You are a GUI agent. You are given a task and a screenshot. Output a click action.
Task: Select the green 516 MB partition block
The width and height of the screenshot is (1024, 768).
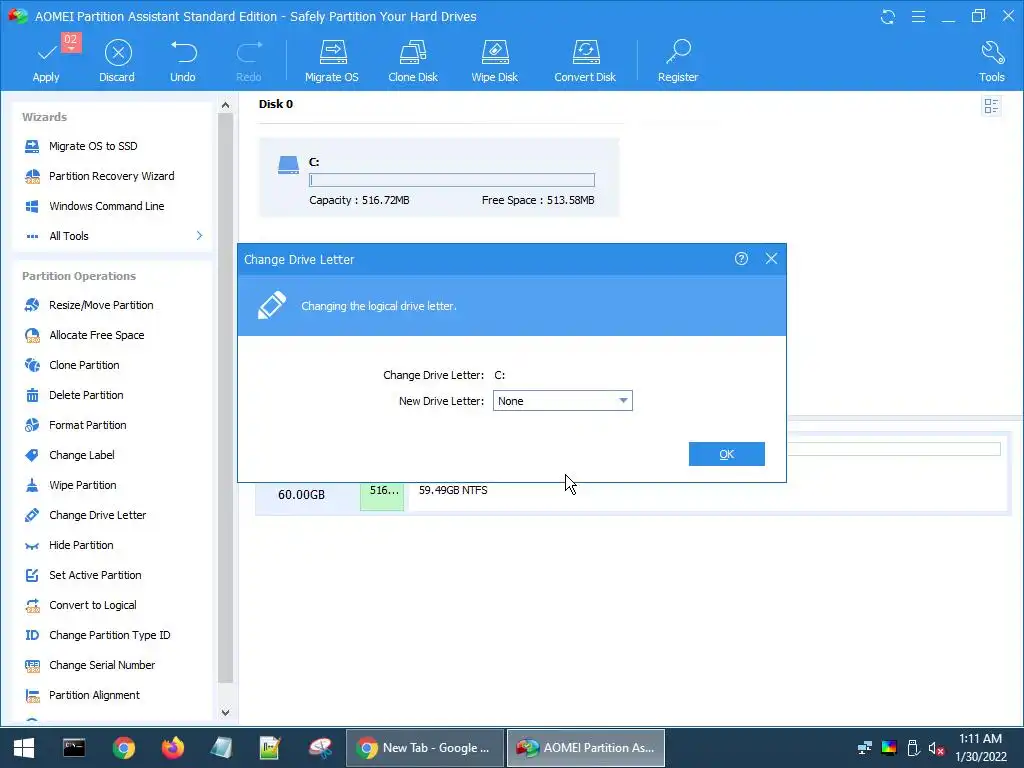pos(382,496)
